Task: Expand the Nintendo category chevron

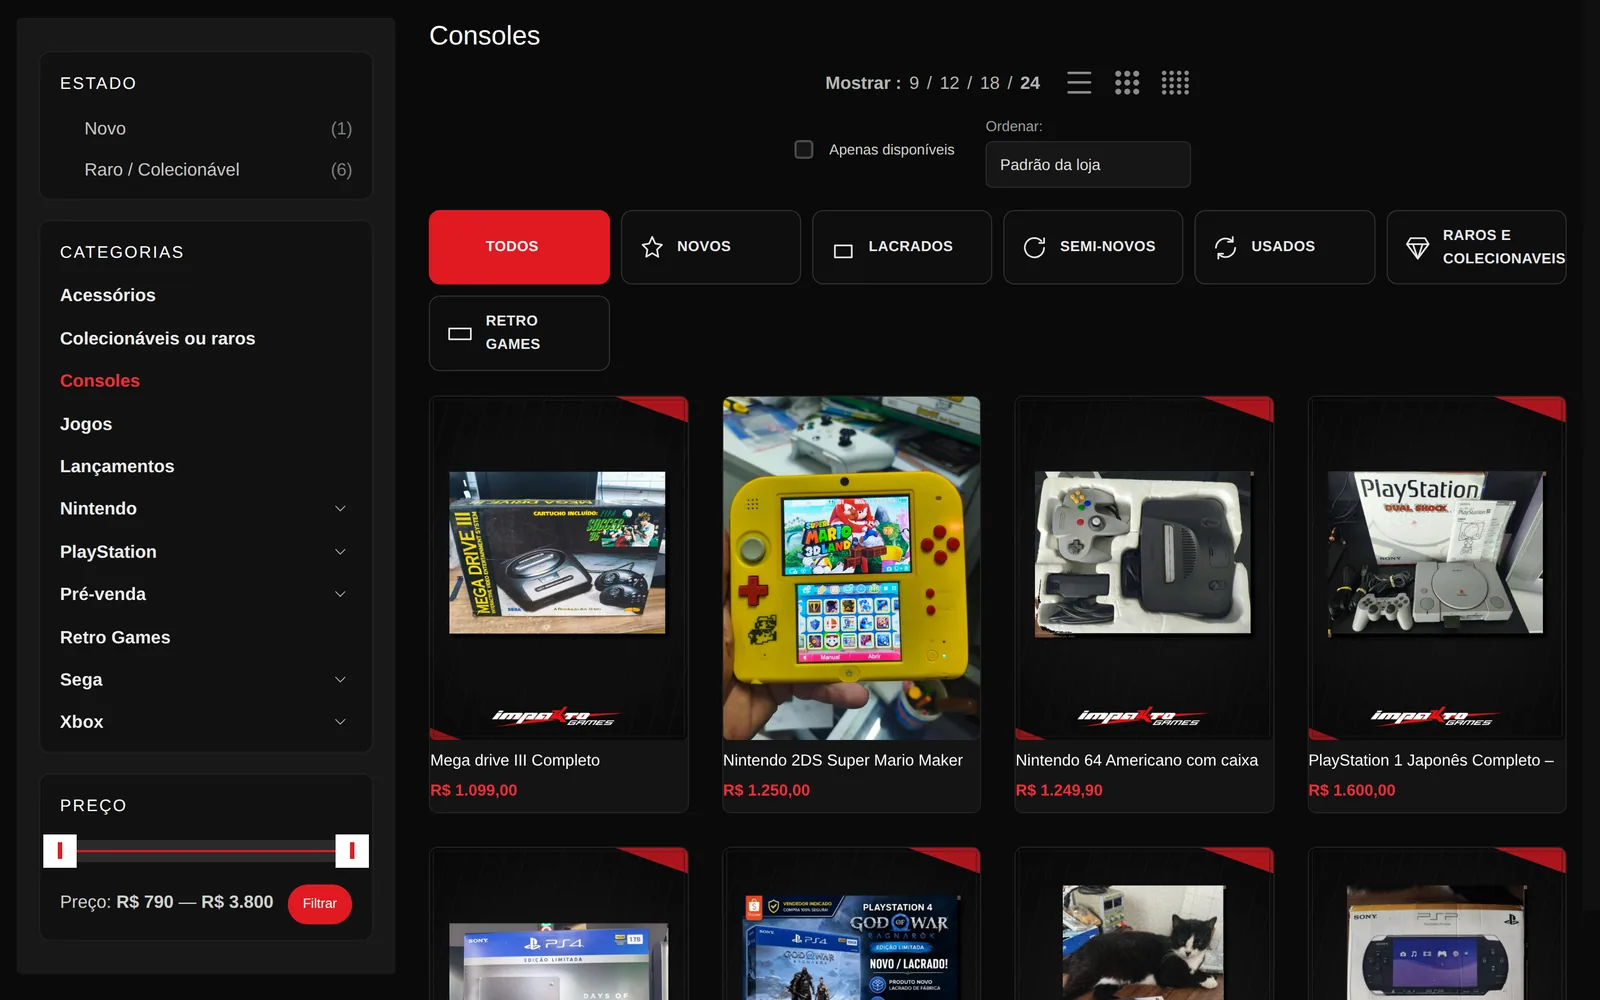Action: [x=340, y=509]
